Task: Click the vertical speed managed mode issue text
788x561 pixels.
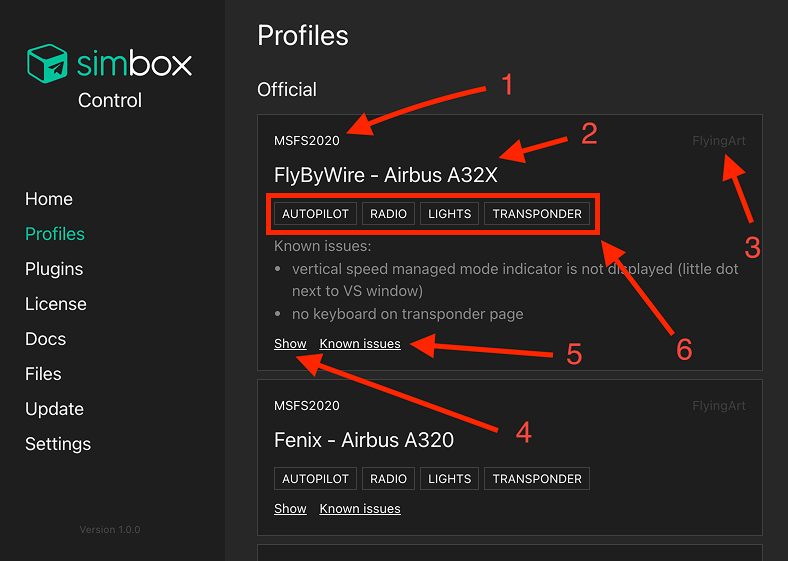Action: (x=515, y=279)
